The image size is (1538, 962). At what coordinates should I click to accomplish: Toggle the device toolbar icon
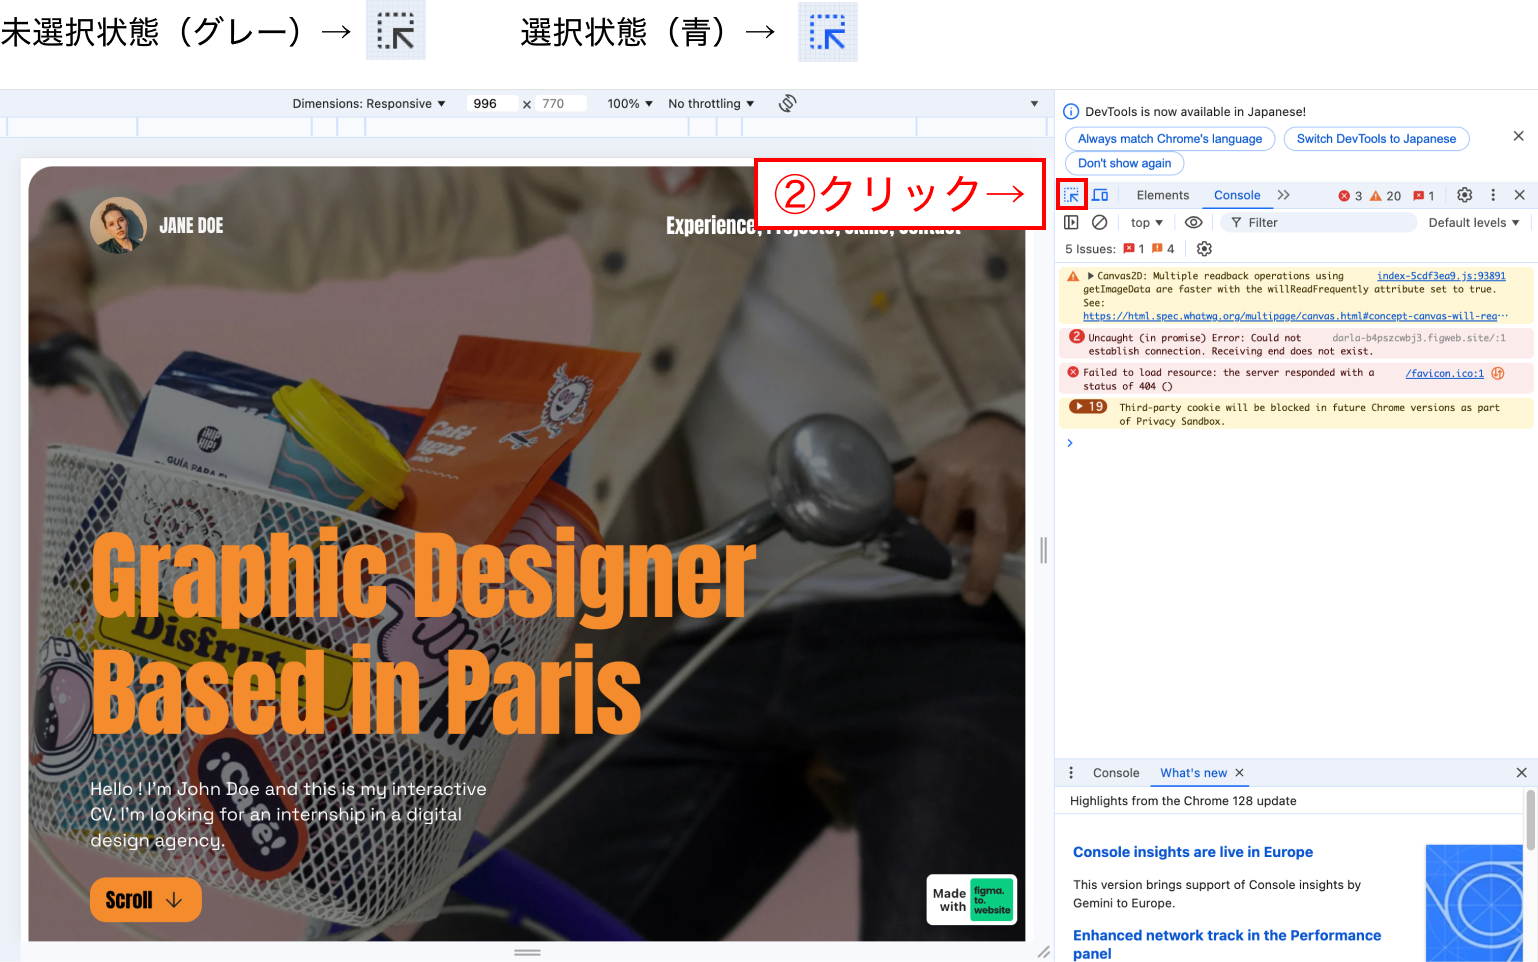pyautogui.click(x=1100, y=195)
